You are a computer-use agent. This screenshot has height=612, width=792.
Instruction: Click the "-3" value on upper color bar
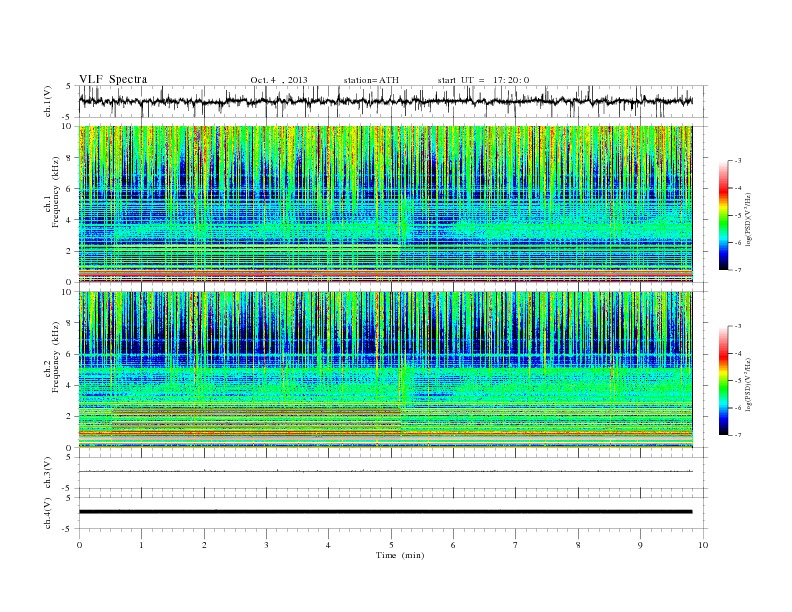[737, 161]
